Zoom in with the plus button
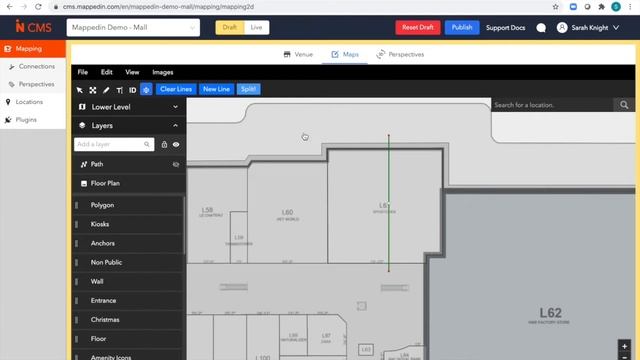The image size is (640, 360). click(x=624, y=346)
